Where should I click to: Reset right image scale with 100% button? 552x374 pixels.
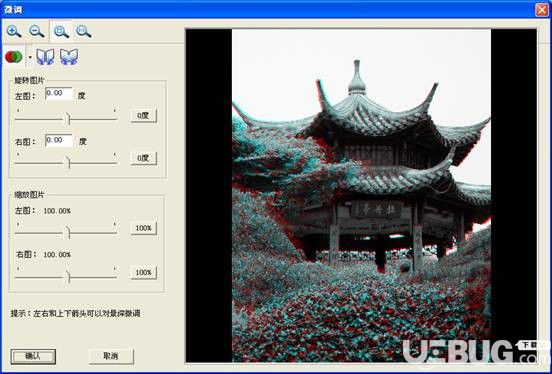pyautogui.click(x=143, y=273)
